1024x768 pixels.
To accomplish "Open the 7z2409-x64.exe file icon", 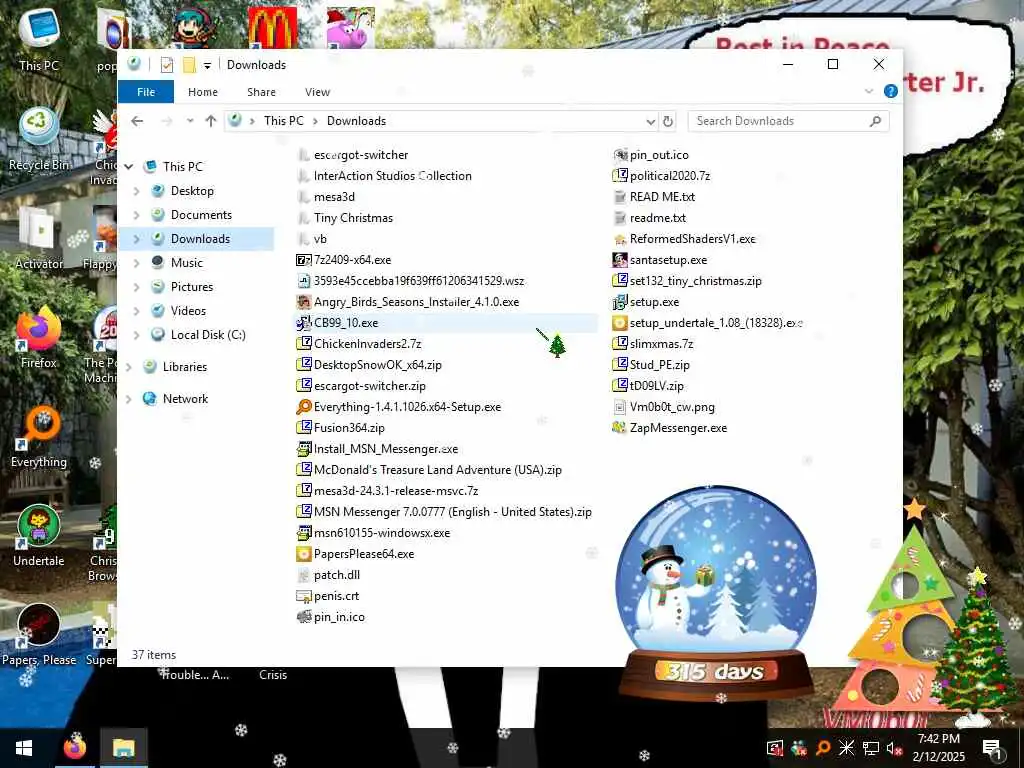I will tap(304, 260).
